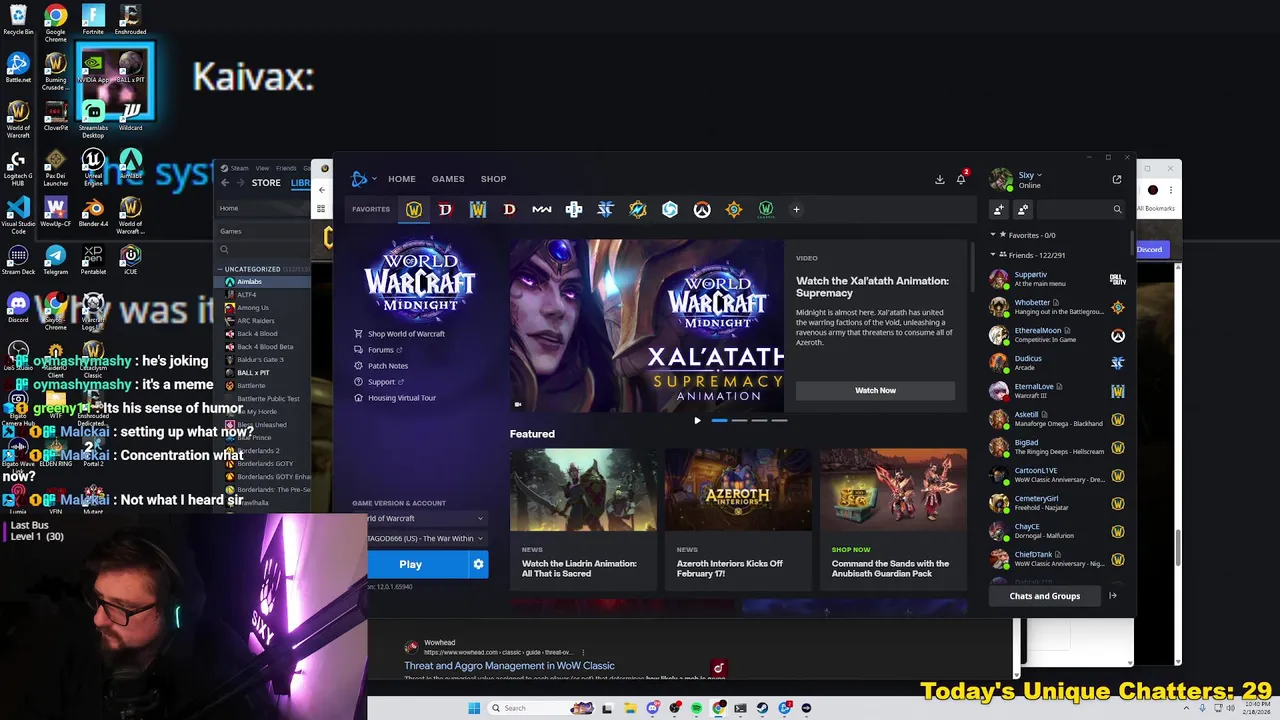Open Spotify from the taskbar

tap(696, 708)
